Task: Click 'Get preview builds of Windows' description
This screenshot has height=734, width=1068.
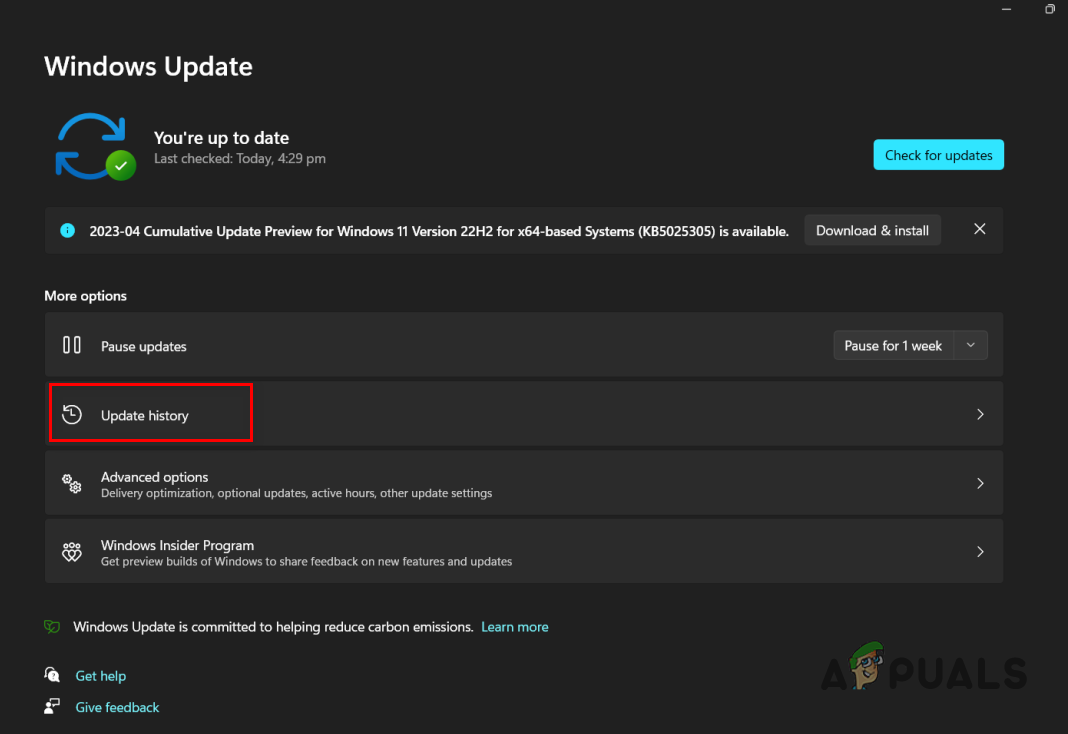Action: point(307,562)
